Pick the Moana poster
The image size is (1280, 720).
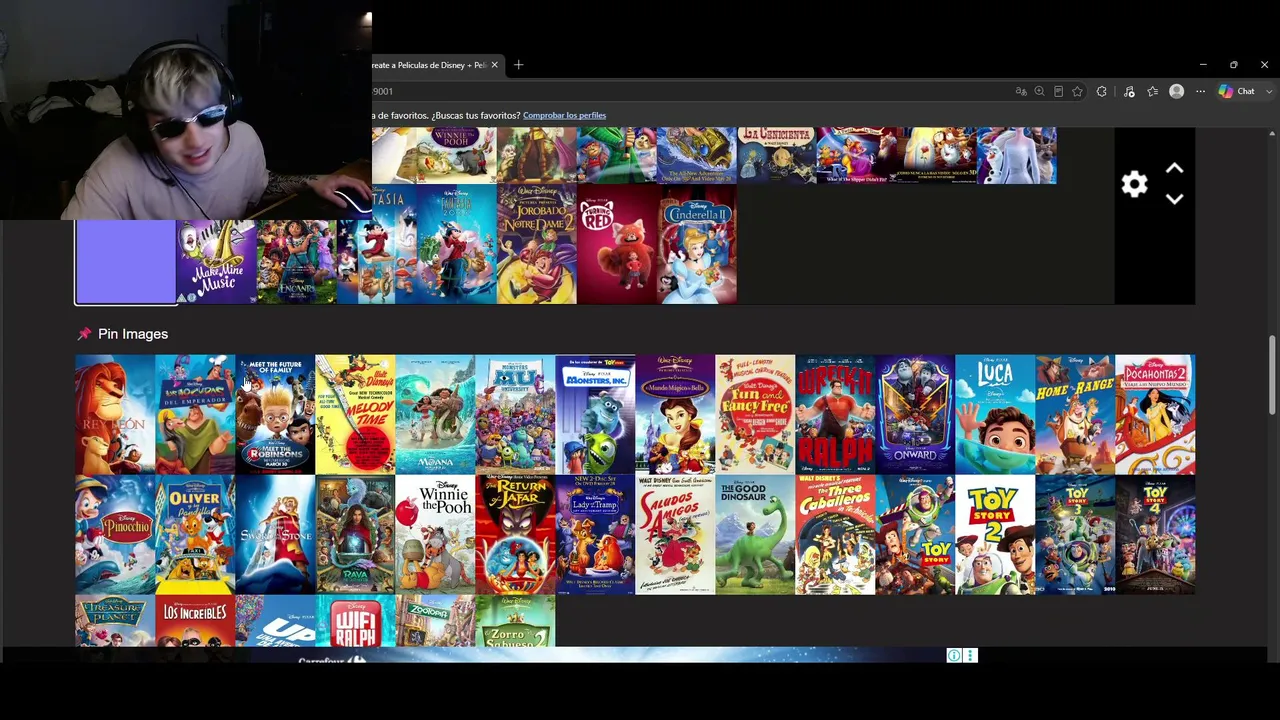[x=435, y=415]
